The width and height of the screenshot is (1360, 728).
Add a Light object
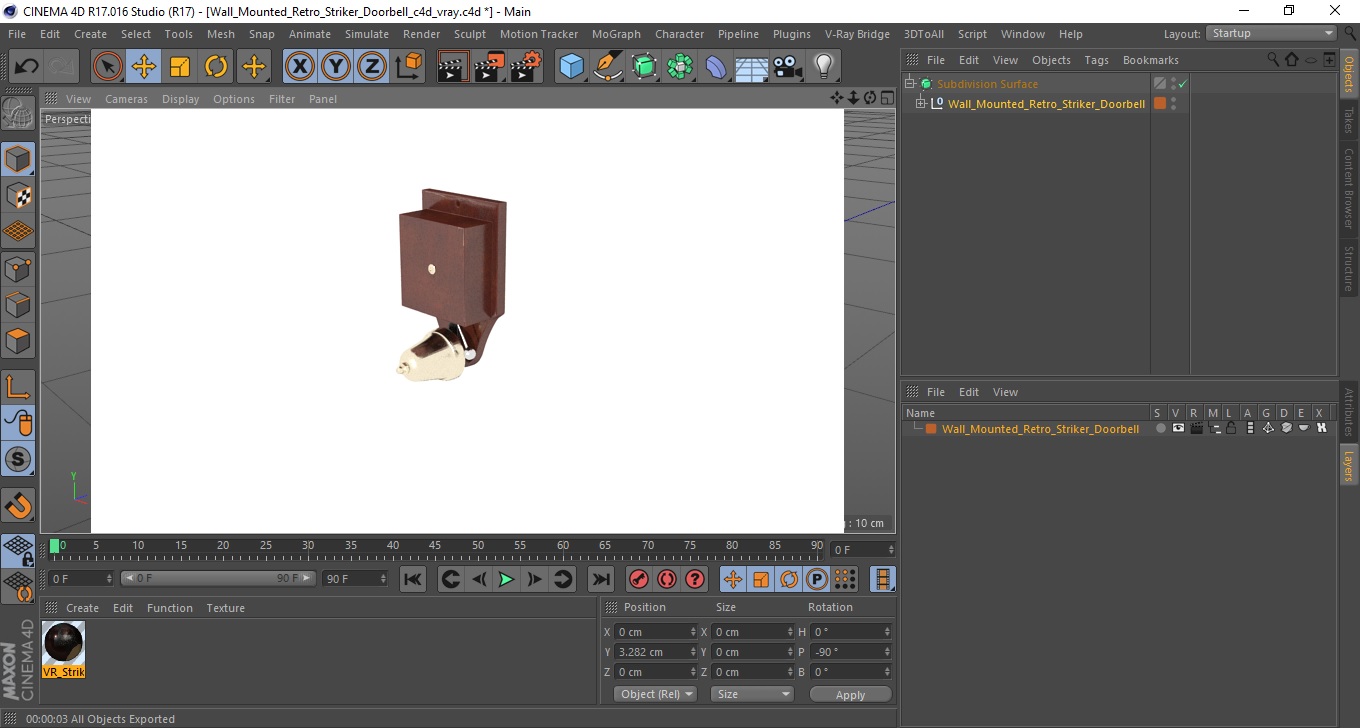click(x=824, y=67)
